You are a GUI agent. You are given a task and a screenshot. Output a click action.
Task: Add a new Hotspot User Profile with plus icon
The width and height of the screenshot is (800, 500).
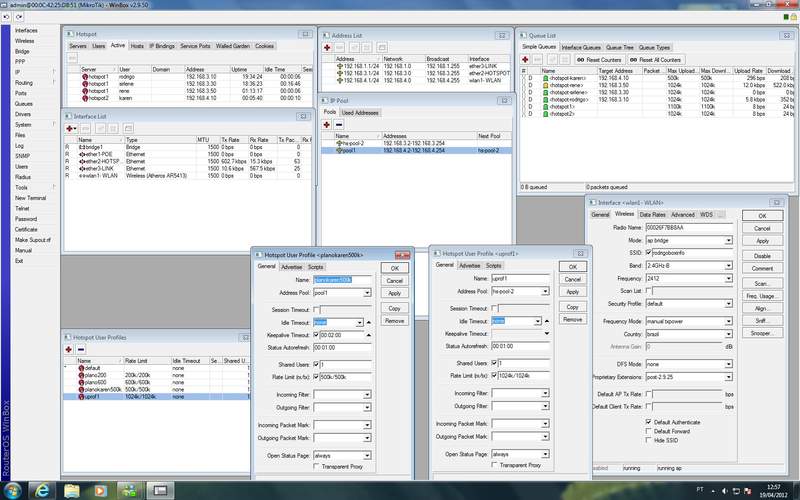point(69,349)
